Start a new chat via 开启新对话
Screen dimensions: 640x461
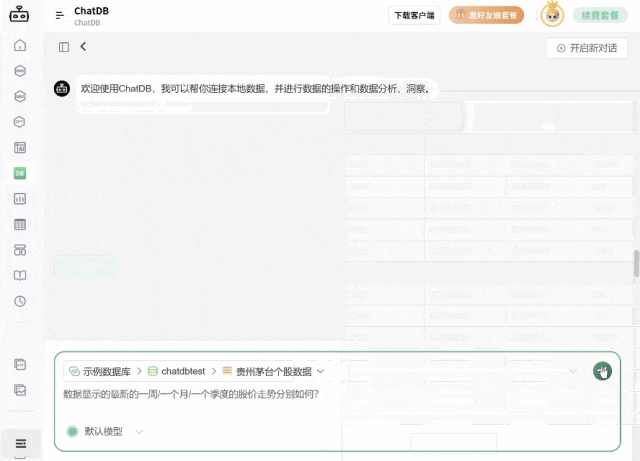coord(587,48)
